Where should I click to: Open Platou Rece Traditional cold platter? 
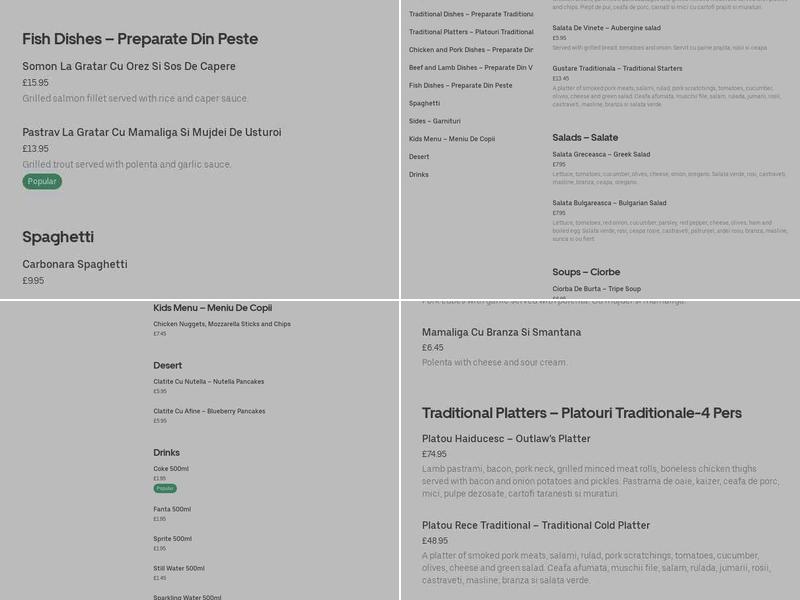click(535, 526)
